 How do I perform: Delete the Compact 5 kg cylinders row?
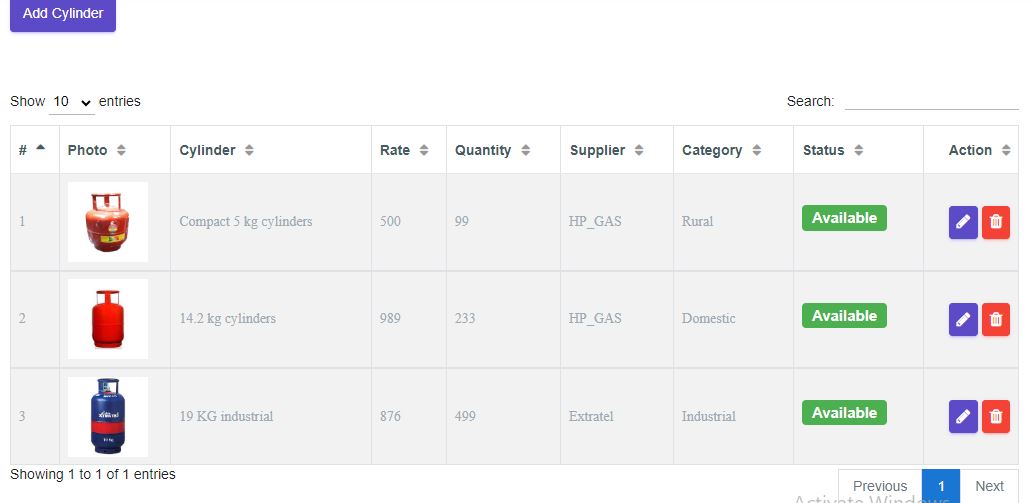tap(996, 222)
